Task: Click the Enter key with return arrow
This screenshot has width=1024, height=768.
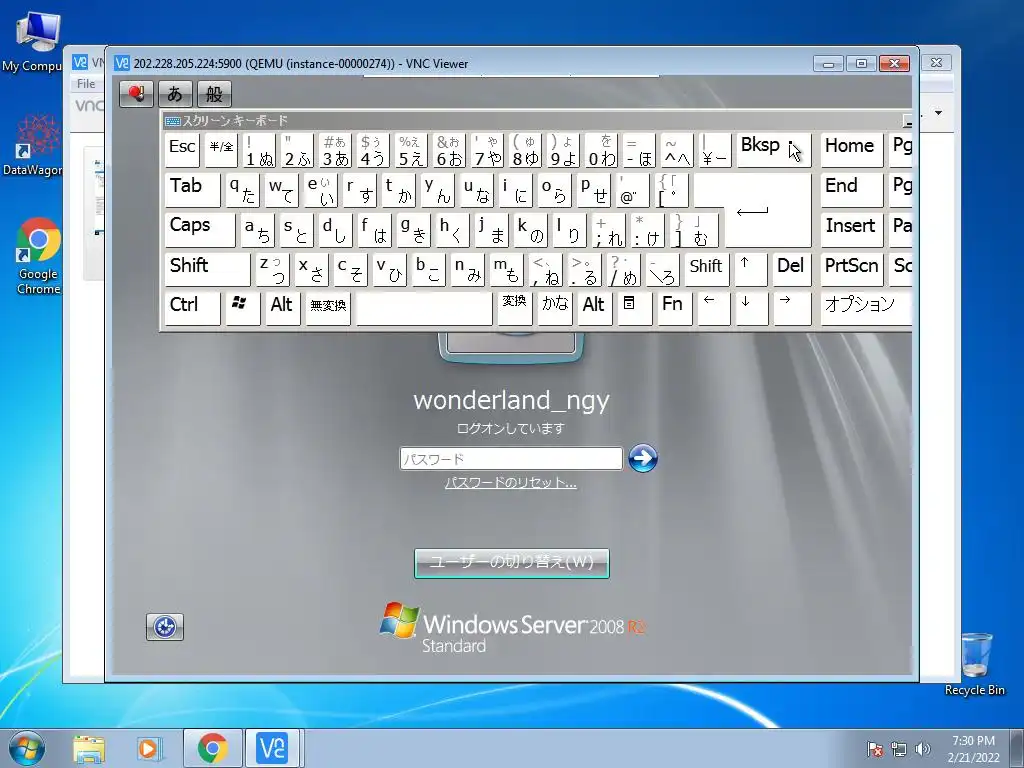Action: click(x=768, y=210)
